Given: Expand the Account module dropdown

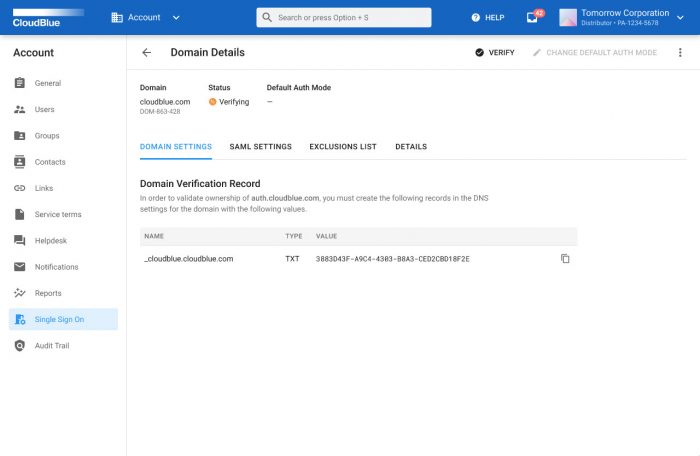Looking at the screenshot, I should tap(146, 17).
